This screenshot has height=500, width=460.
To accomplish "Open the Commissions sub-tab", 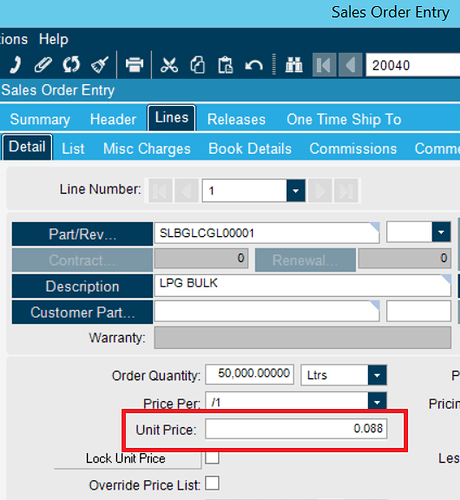I will pos(353,149).
